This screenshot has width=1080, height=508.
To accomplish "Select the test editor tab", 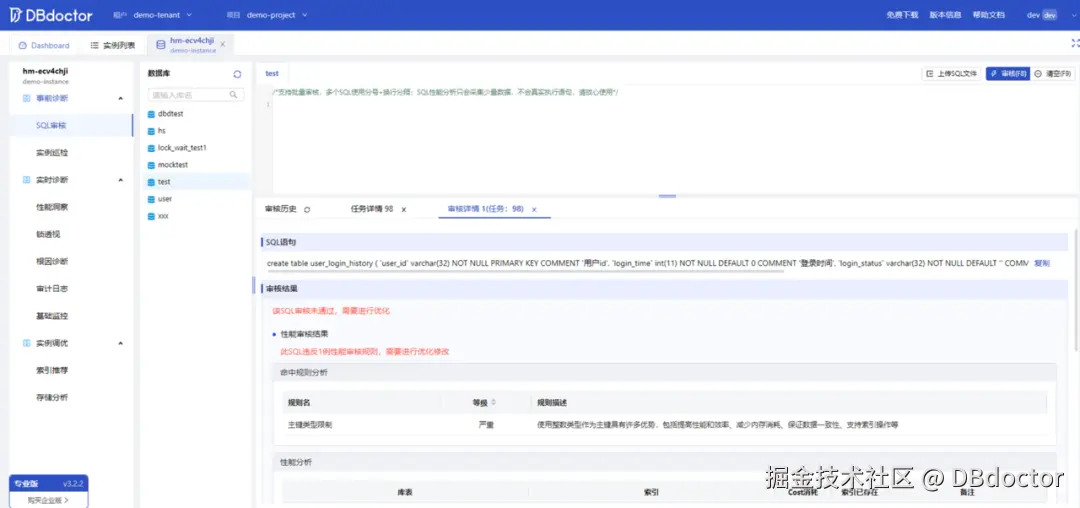I will click(272, 73).
